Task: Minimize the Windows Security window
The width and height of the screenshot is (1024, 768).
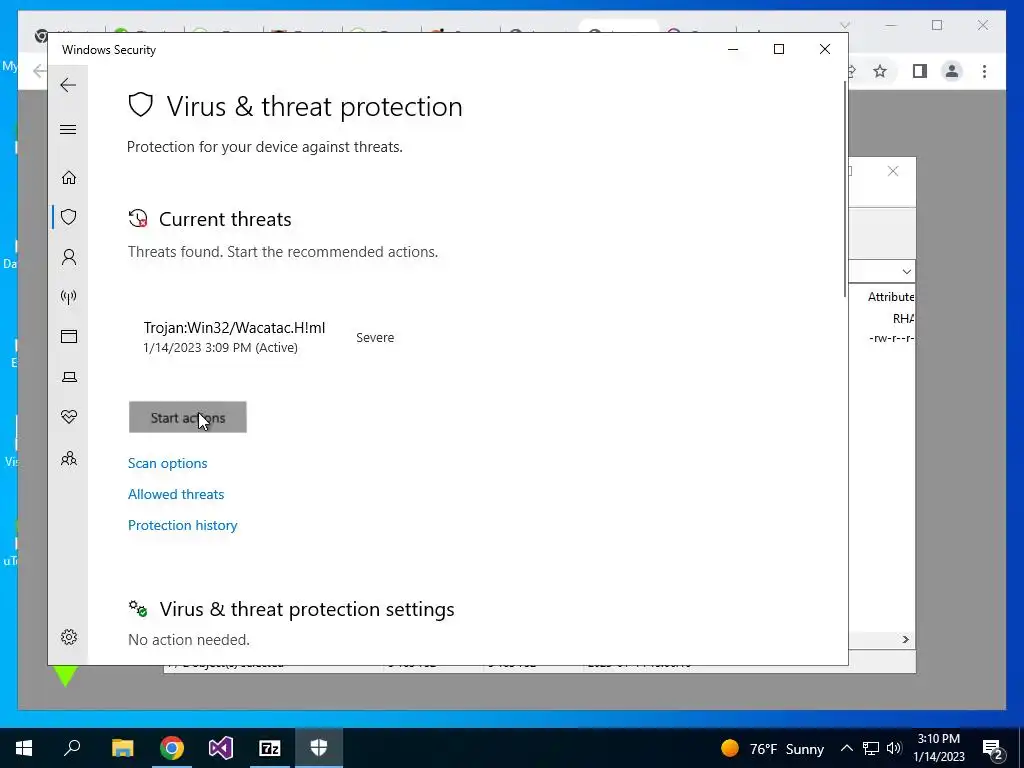Action: coord(733,49)
